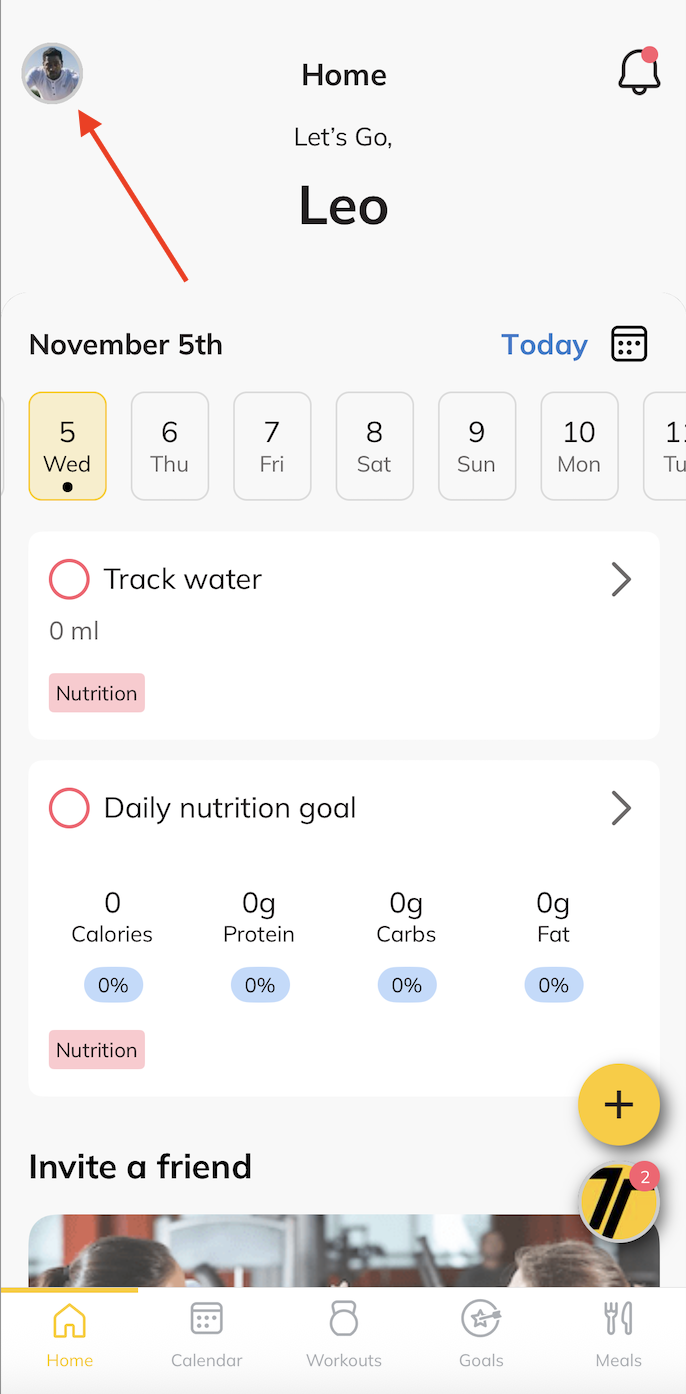
Task: Select Monday the 10th date card
Action: point(579,446)
